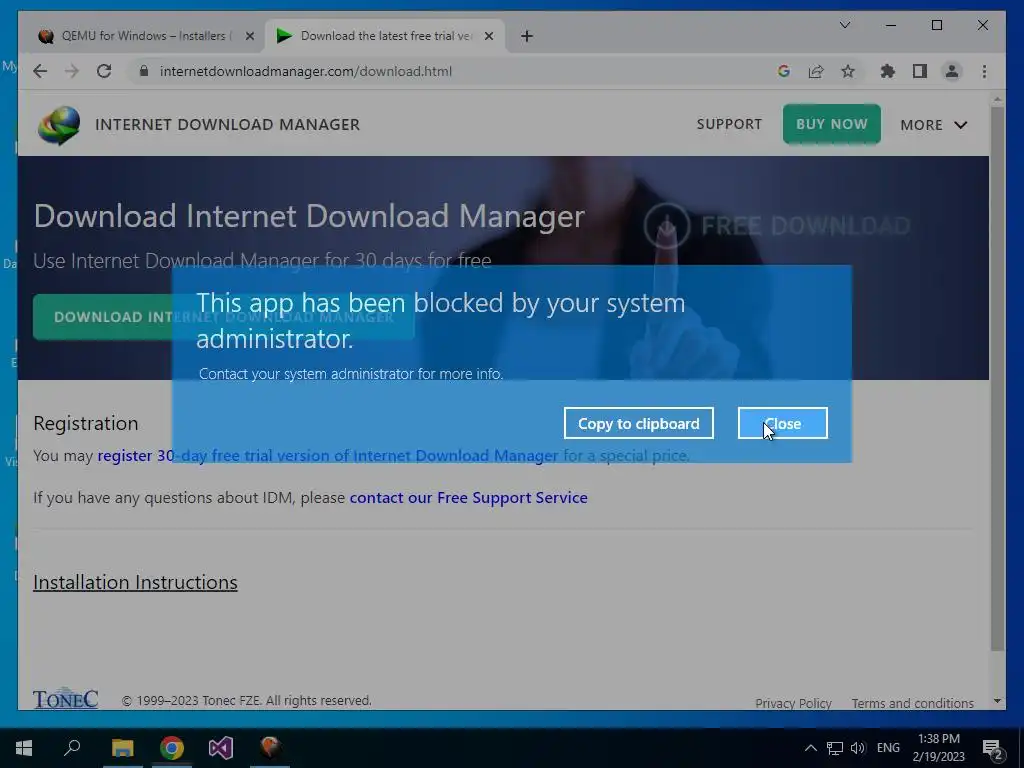The height and width of the screenshot is (768, 1024).
Task: Close the blocked app dialog
Action: pos(782,423)
